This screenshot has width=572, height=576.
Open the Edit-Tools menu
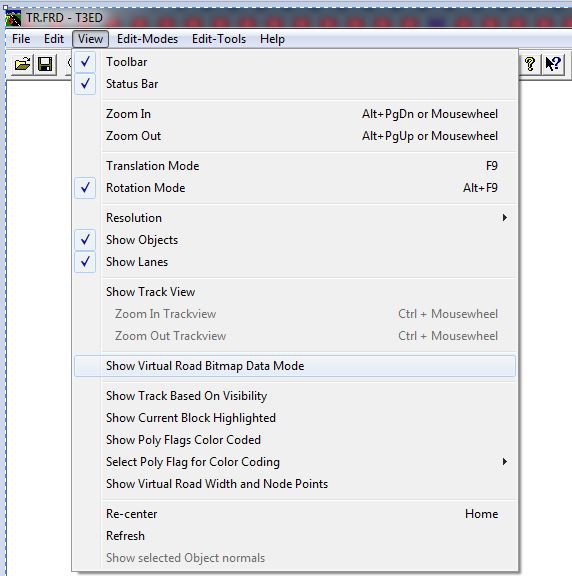[x=219, y=39]
